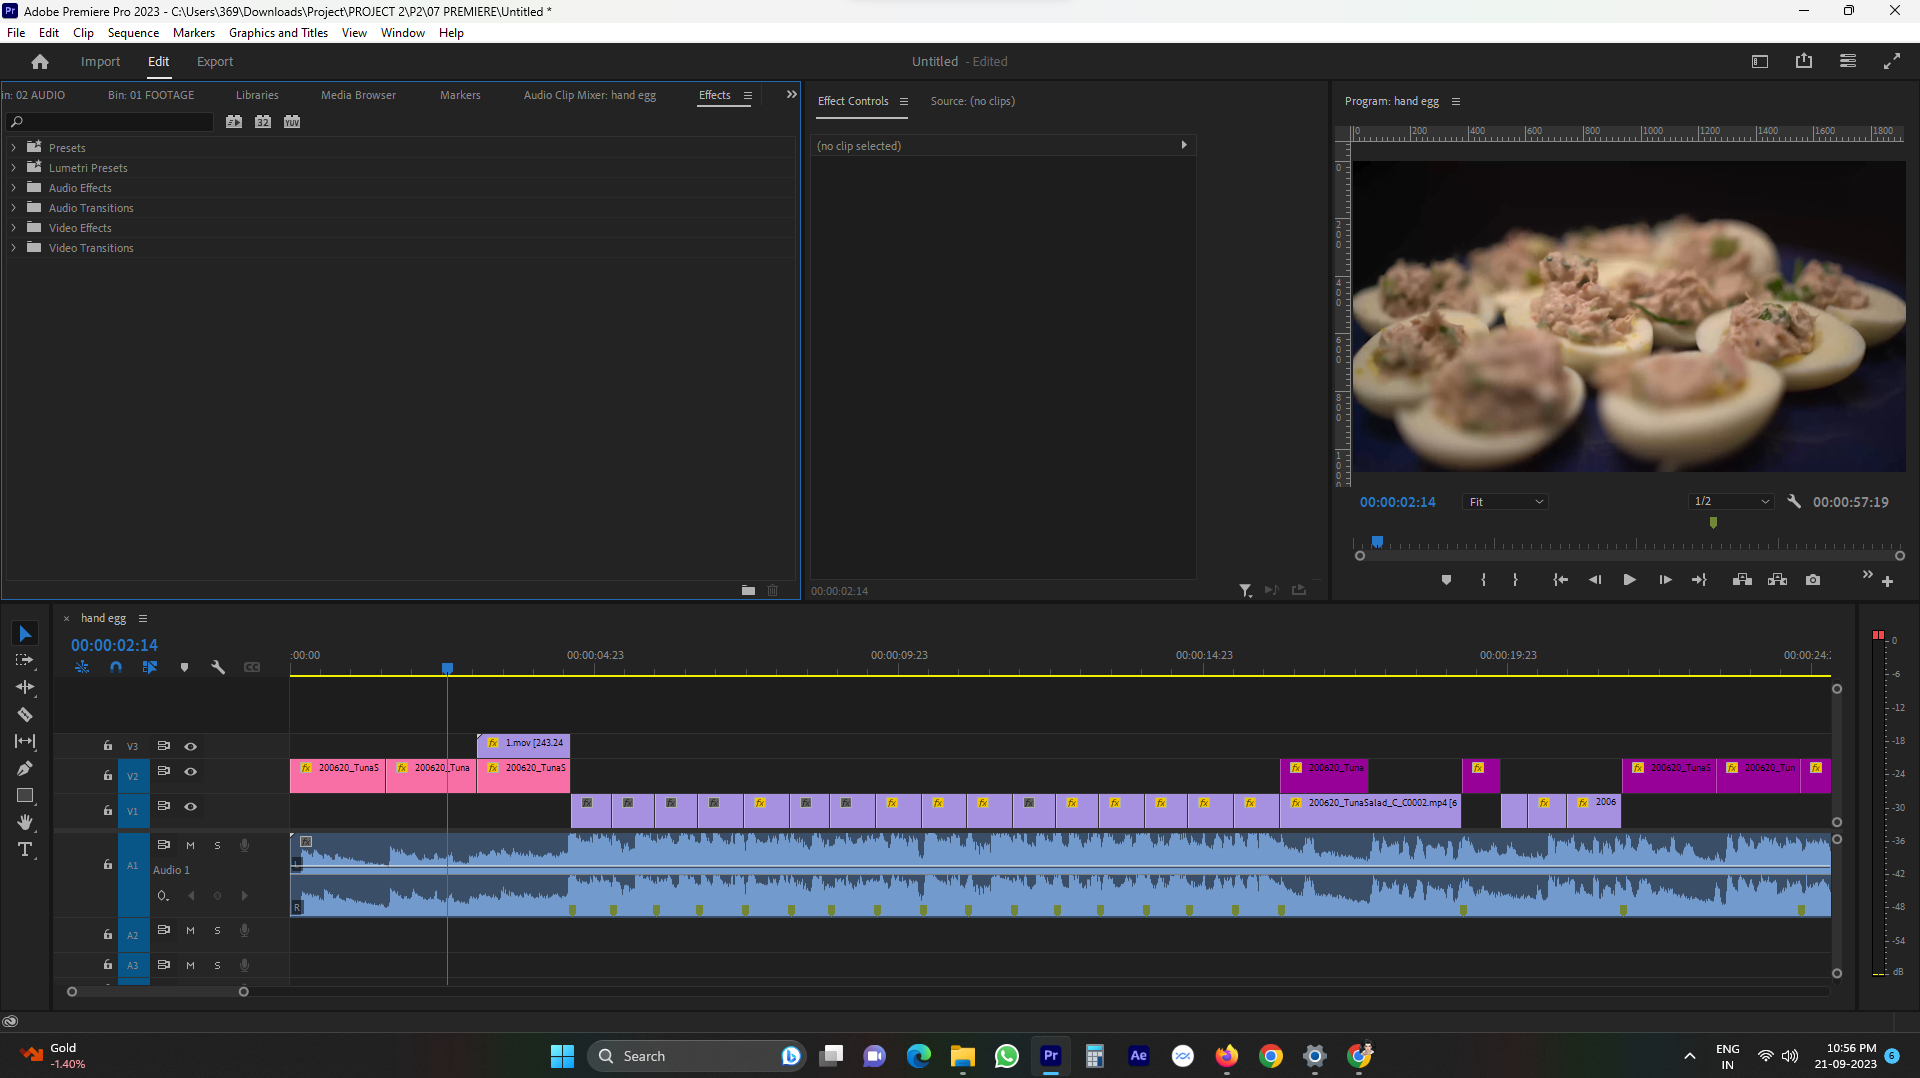Viewport: 1920px width, 1078px height.
Task: Open the Fit zoom level dropdown
Action: [1505, 502]
